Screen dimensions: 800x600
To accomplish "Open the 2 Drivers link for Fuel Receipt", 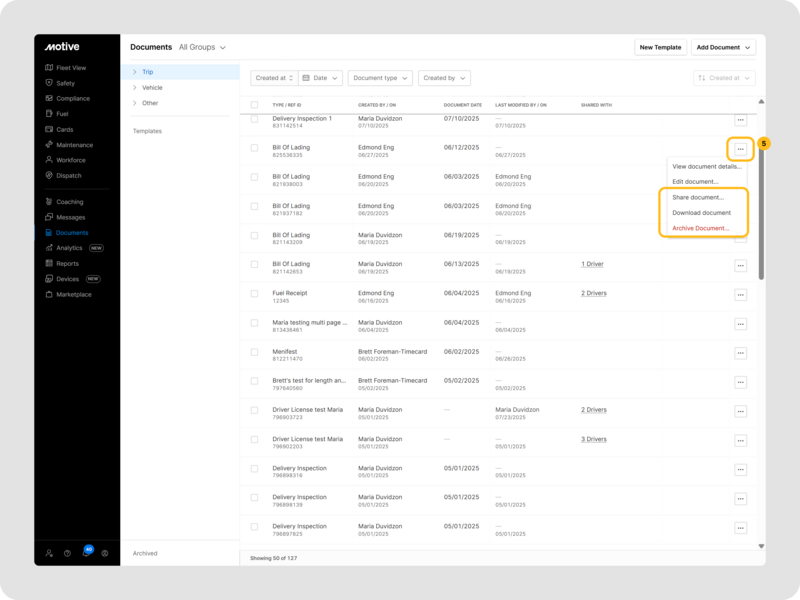I will tap(594, 293).
